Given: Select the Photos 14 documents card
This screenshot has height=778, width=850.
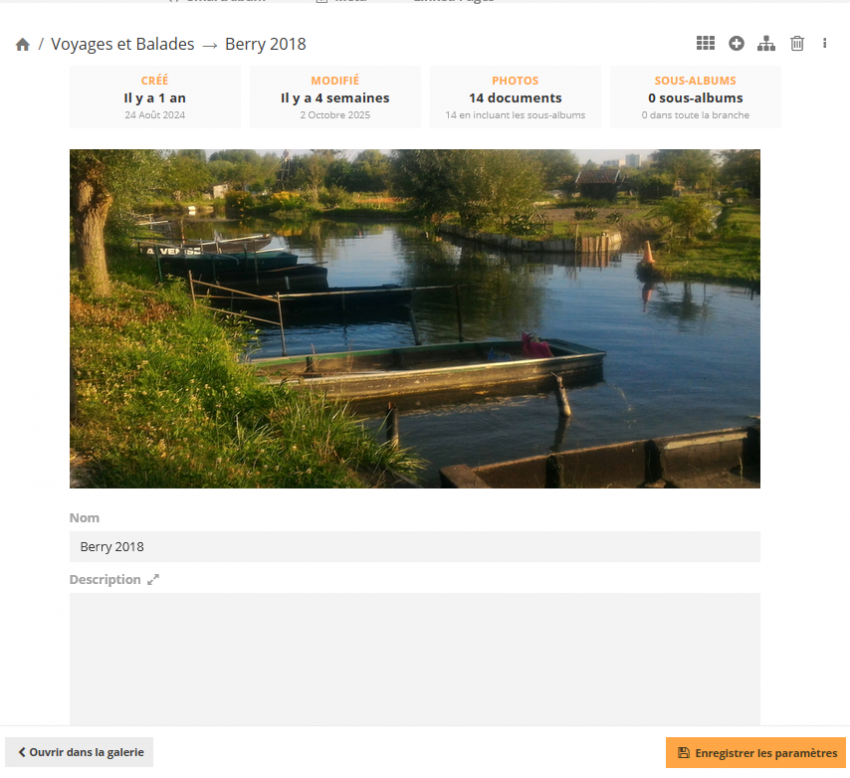Looking at the screenshot, I should click(515, 97).
